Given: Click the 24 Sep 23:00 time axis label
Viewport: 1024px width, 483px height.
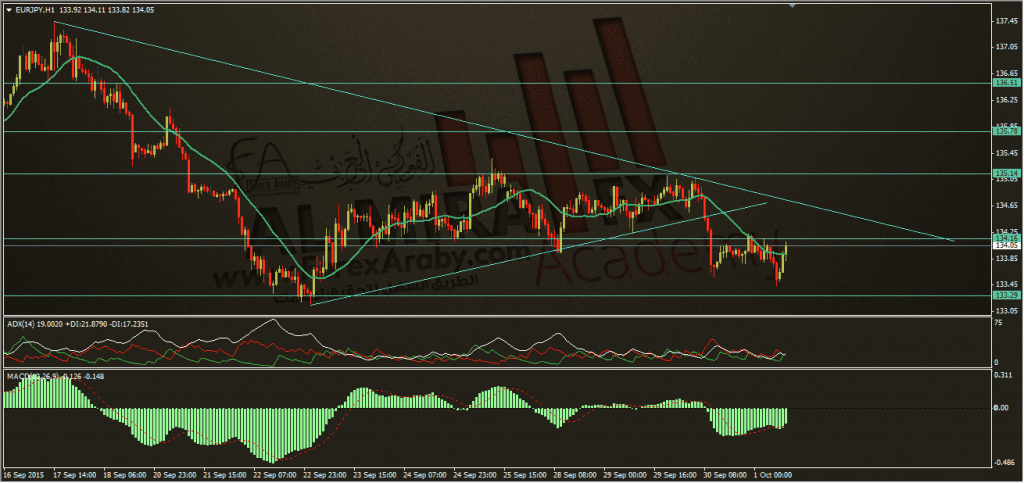Looking at the screenshot, I should [475, 475].
